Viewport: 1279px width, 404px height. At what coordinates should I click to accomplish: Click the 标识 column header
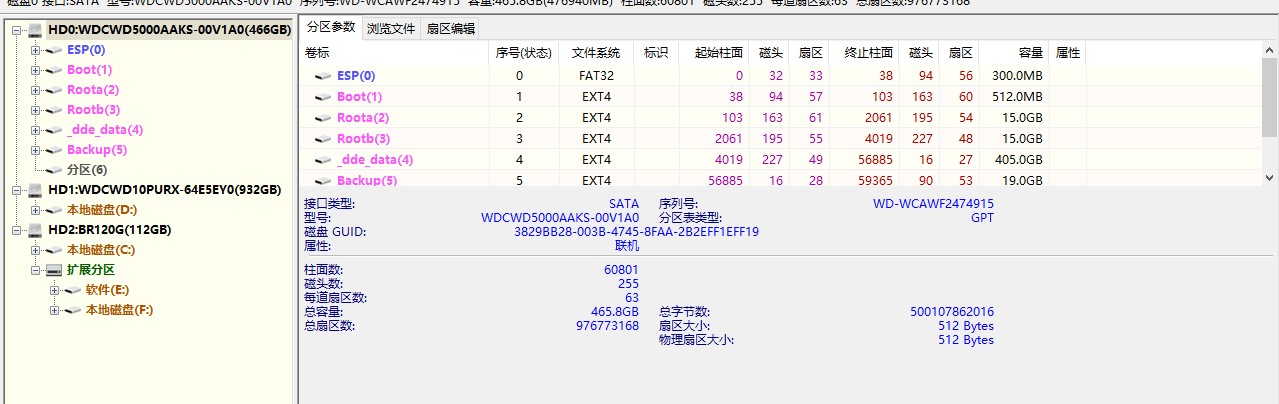656,53
